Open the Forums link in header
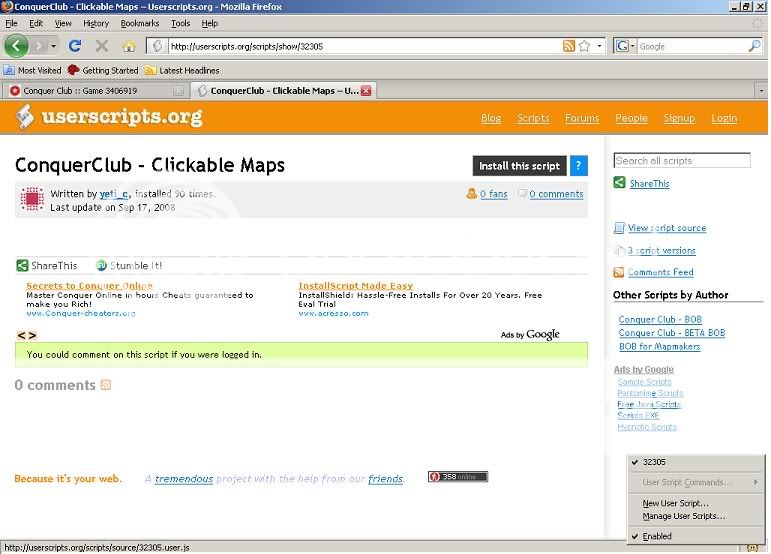Image resolution: width=771 pixels, height=554 pixels. (x=582, y=118)
